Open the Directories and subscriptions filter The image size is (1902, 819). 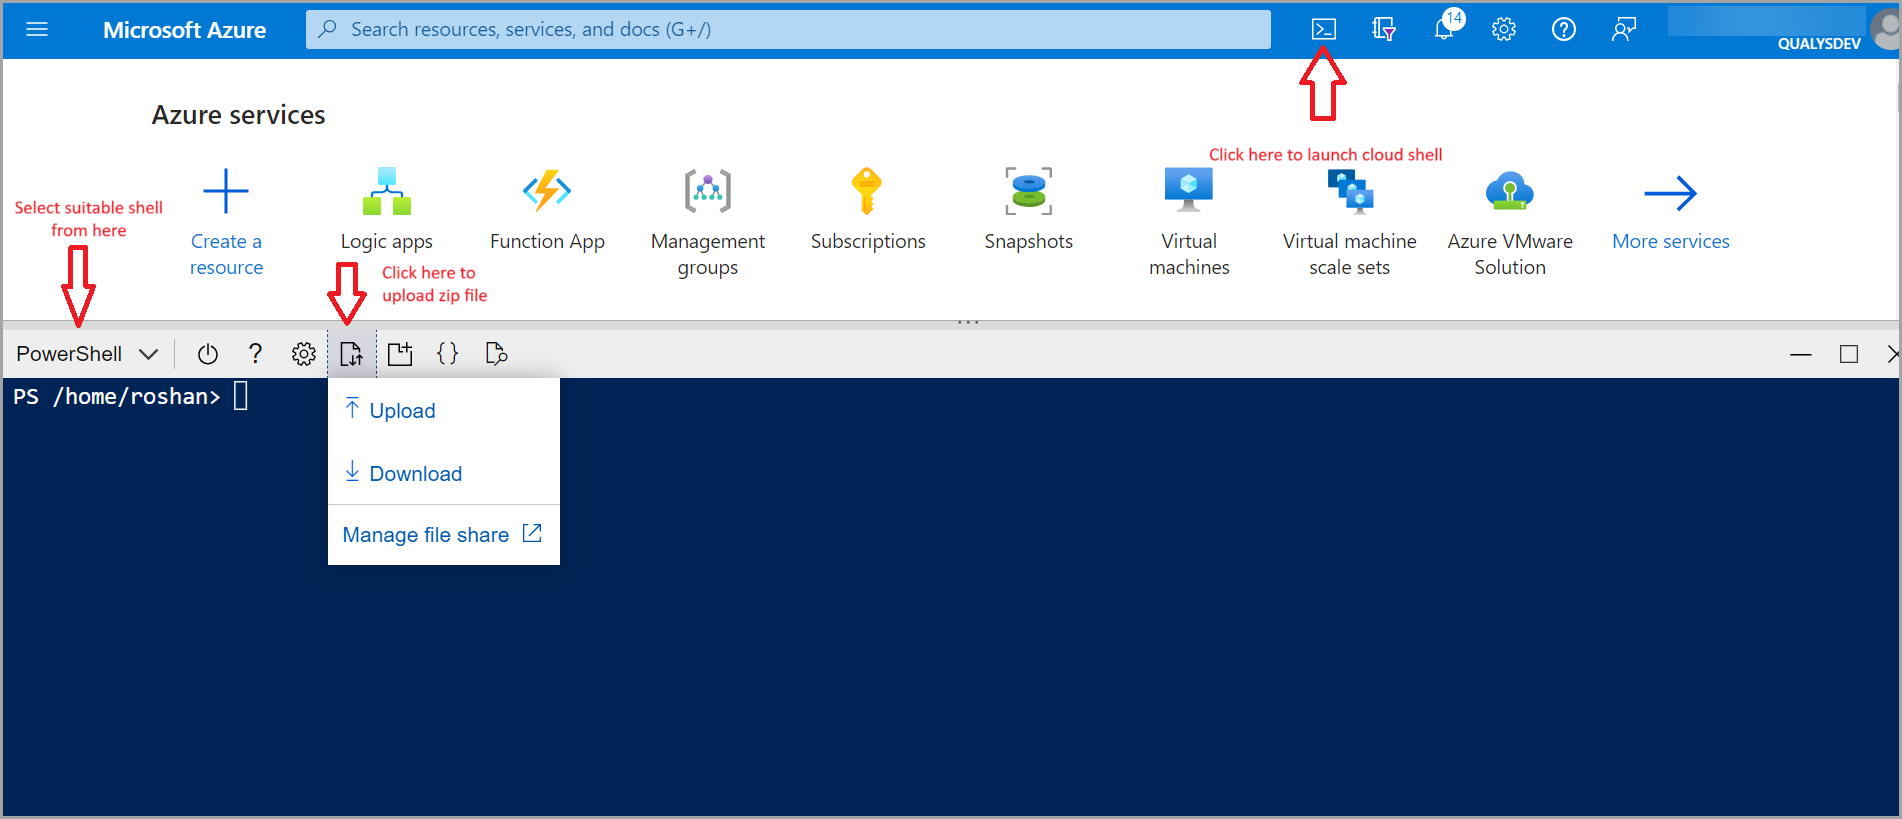pos(1383,29)
